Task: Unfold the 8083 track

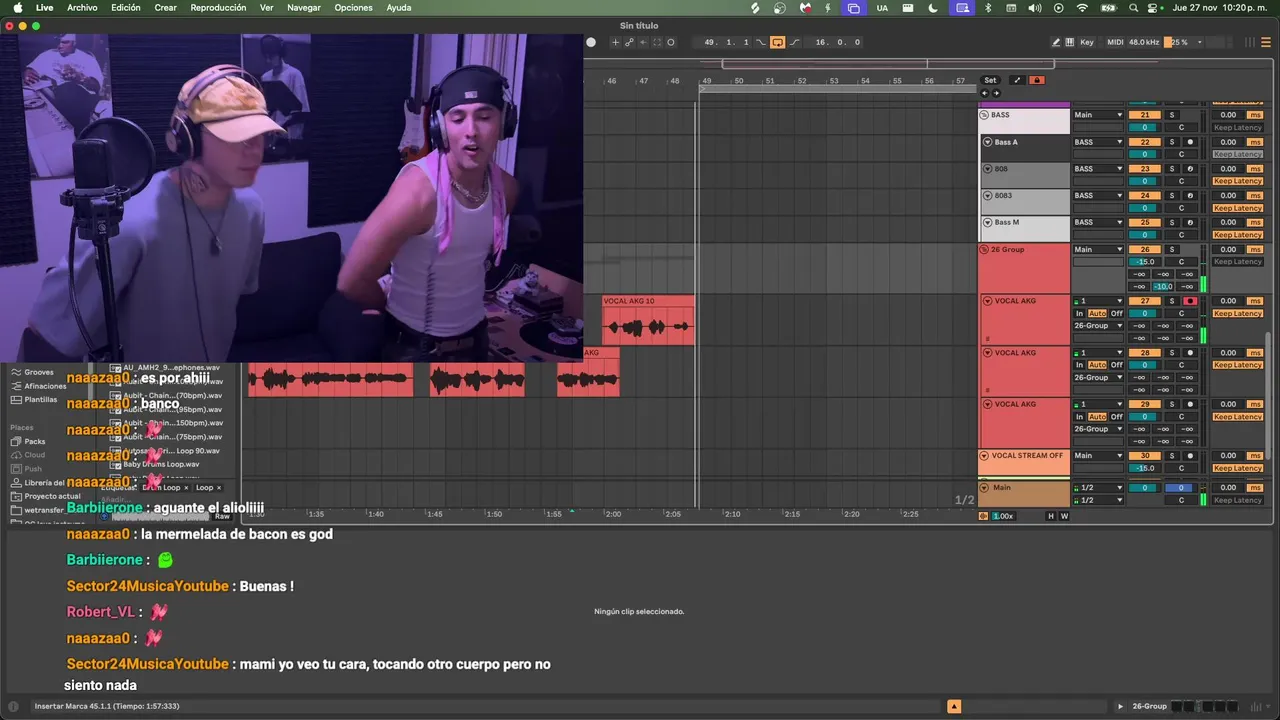Action: (988, 196)
